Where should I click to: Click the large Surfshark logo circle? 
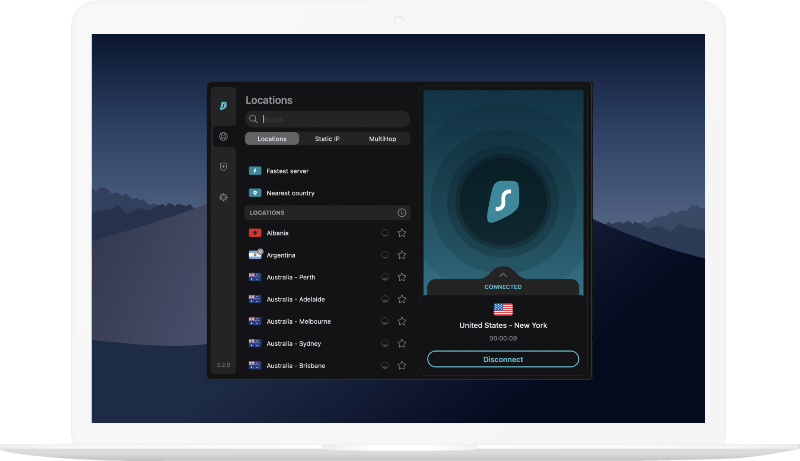(x=503, y=202)
